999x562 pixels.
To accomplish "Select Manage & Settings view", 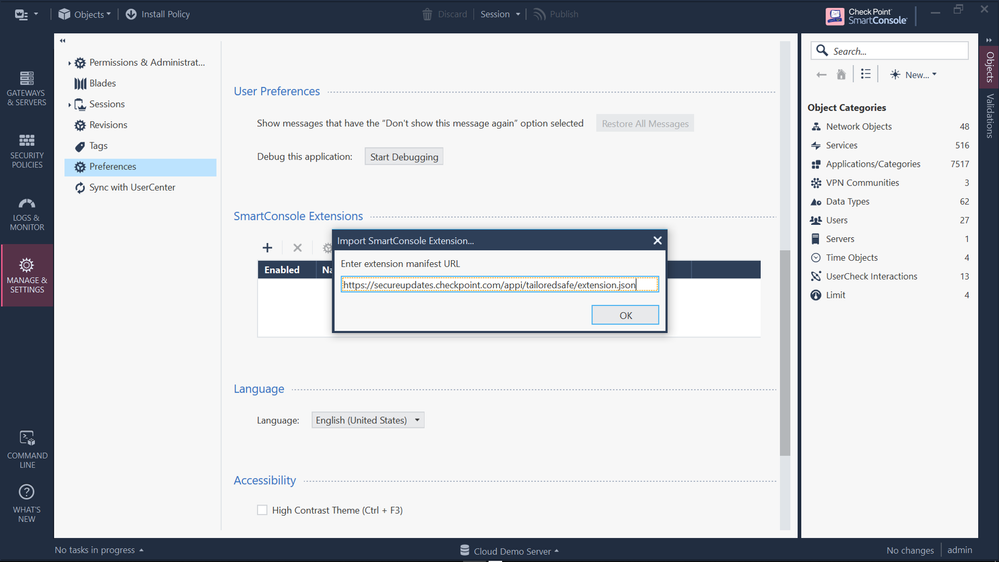I will point(27,276).
